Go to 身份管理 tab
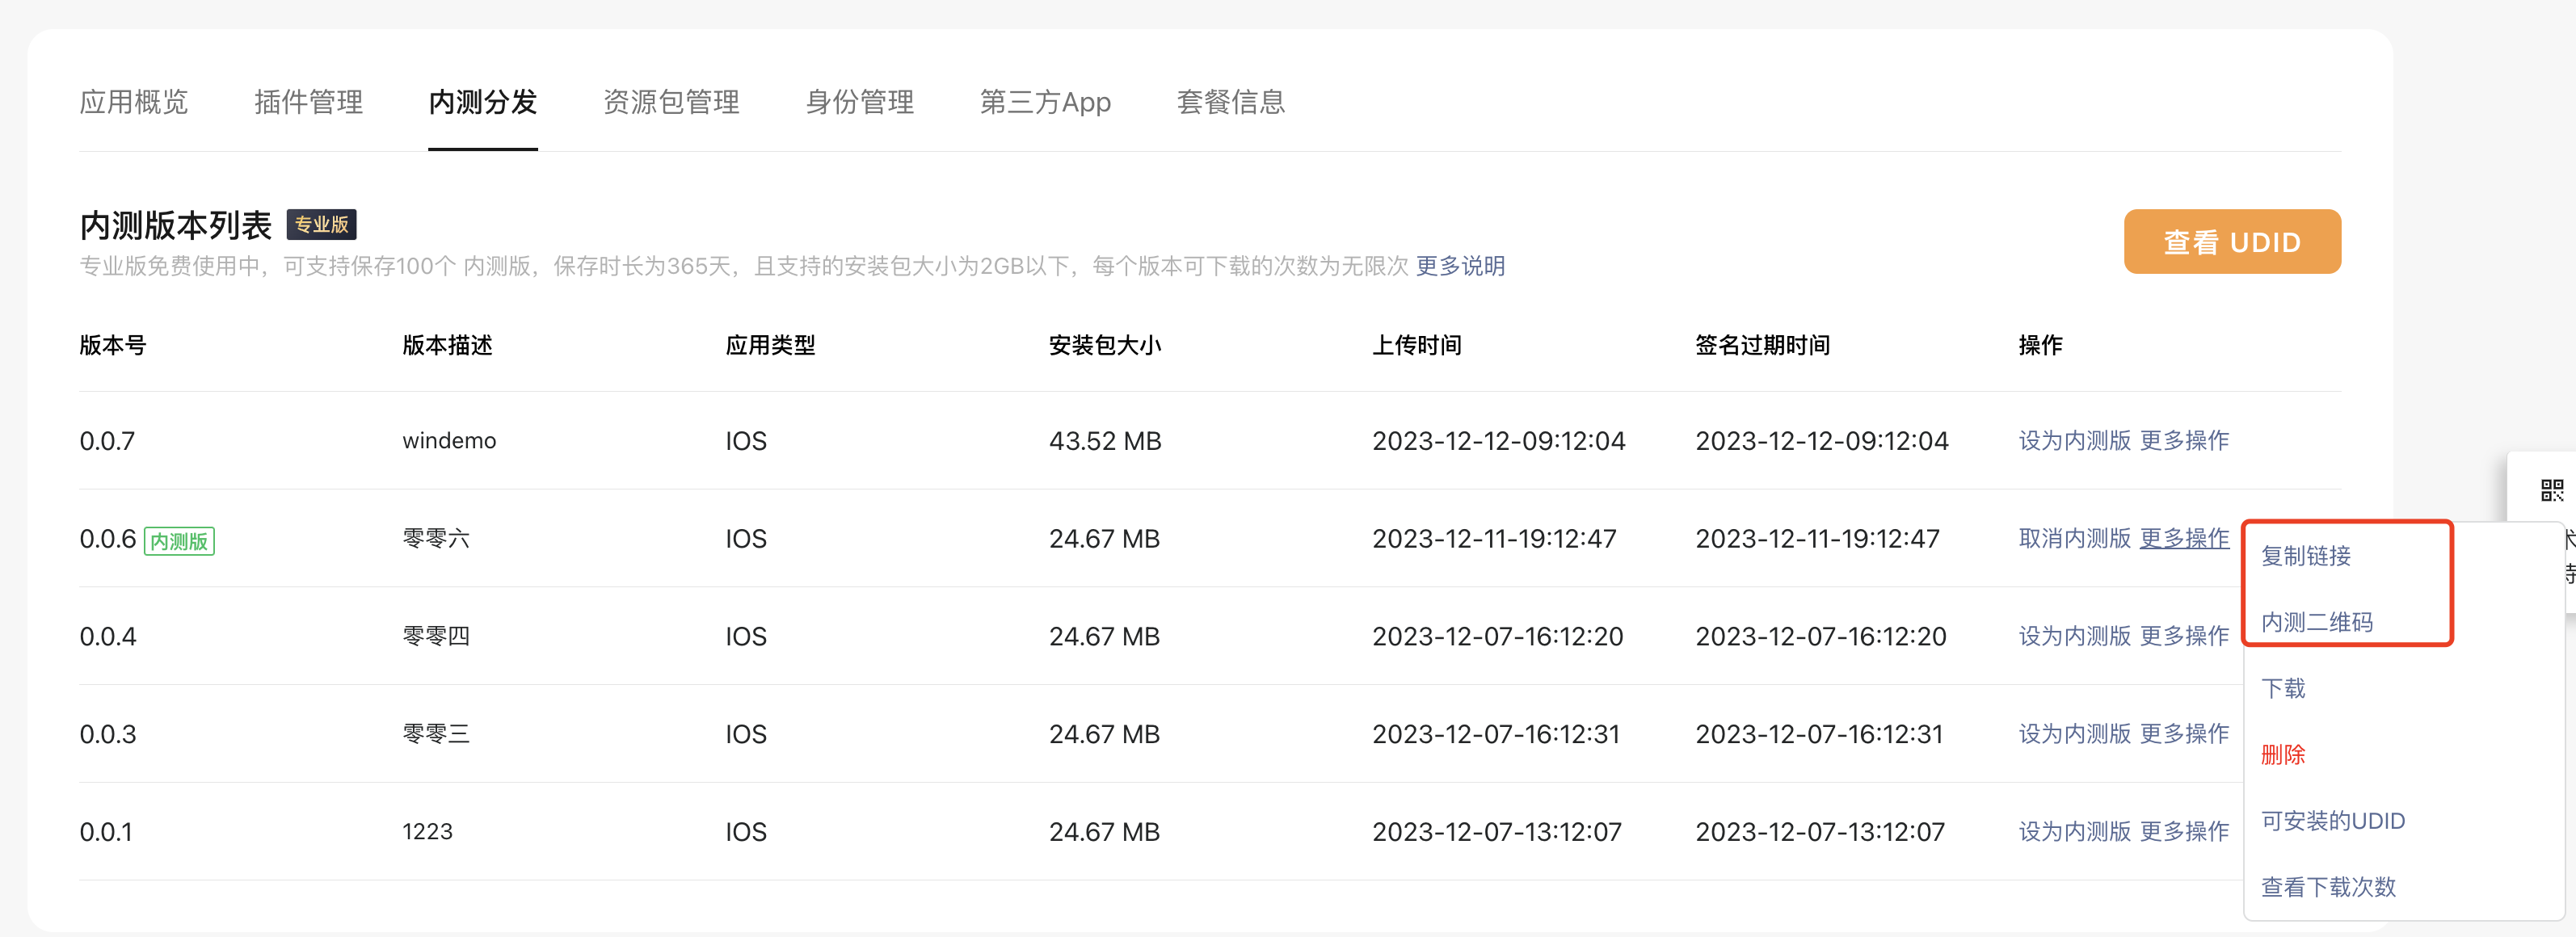 pyautogui.click(x=859, y=102)
